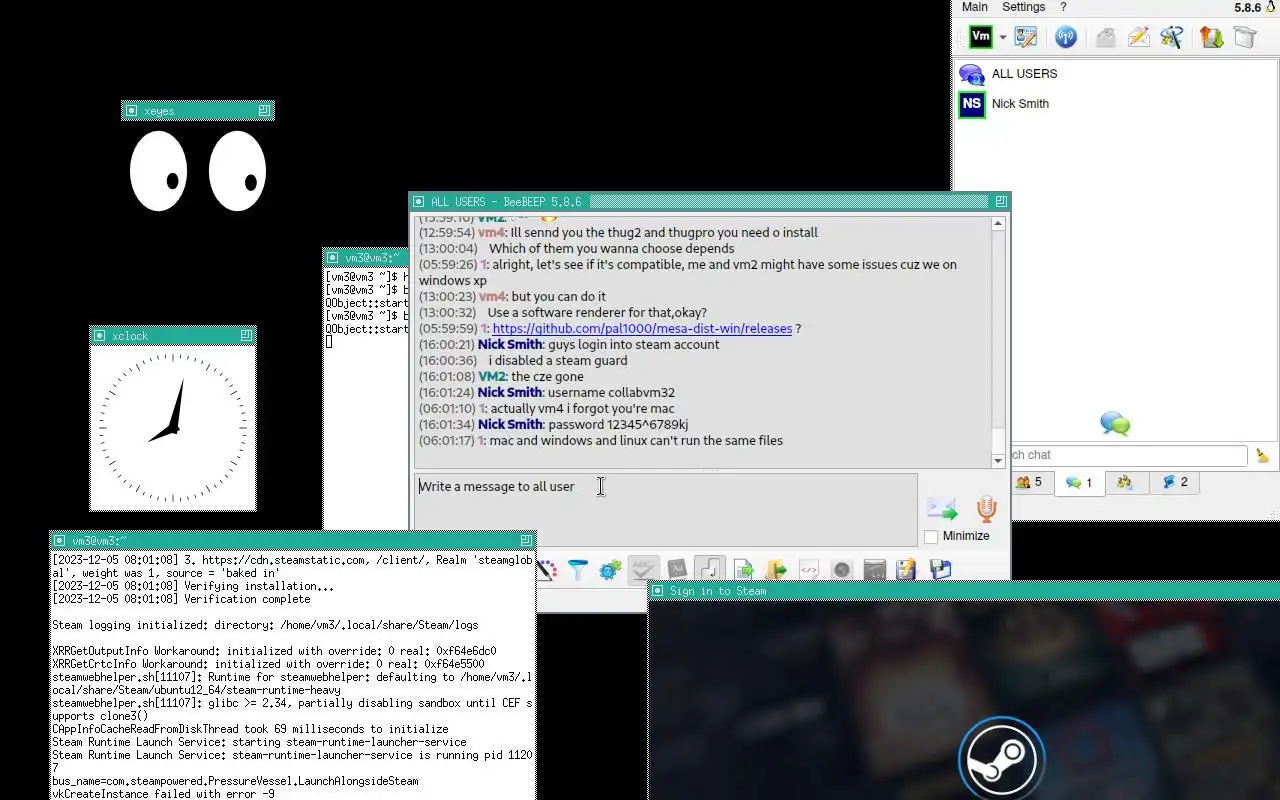Click the blue gear chat settings icon
Screen dimensions: 1280x800
tap(610, 570)
